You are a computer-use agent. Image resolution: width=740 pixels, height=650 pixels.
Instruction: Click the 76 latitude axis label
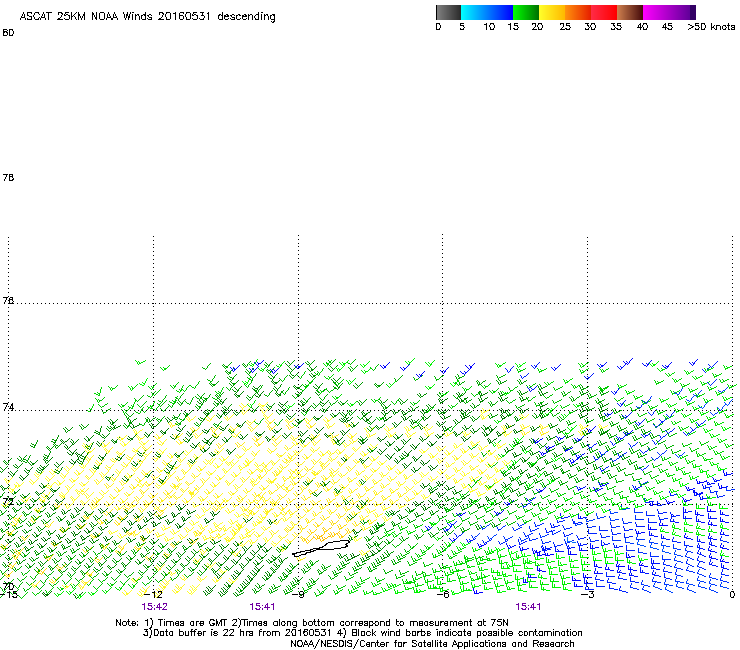coord(8,300)
